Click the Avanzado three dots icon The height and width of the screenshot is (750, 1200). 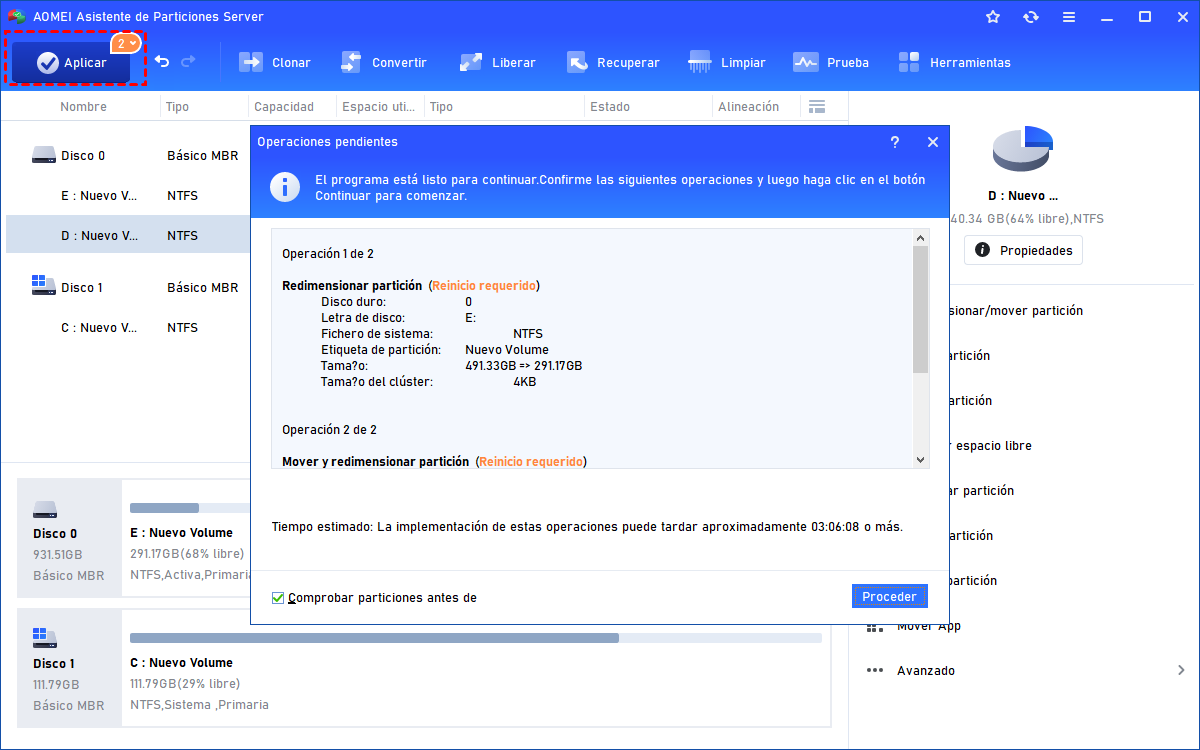pyautogui.click(x=875, y=670)
